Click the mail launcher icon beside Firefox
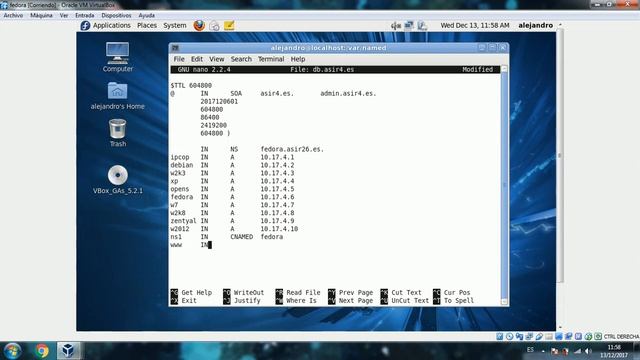Image resolution: width=640 pixels, height=360 pixels. 214,26
